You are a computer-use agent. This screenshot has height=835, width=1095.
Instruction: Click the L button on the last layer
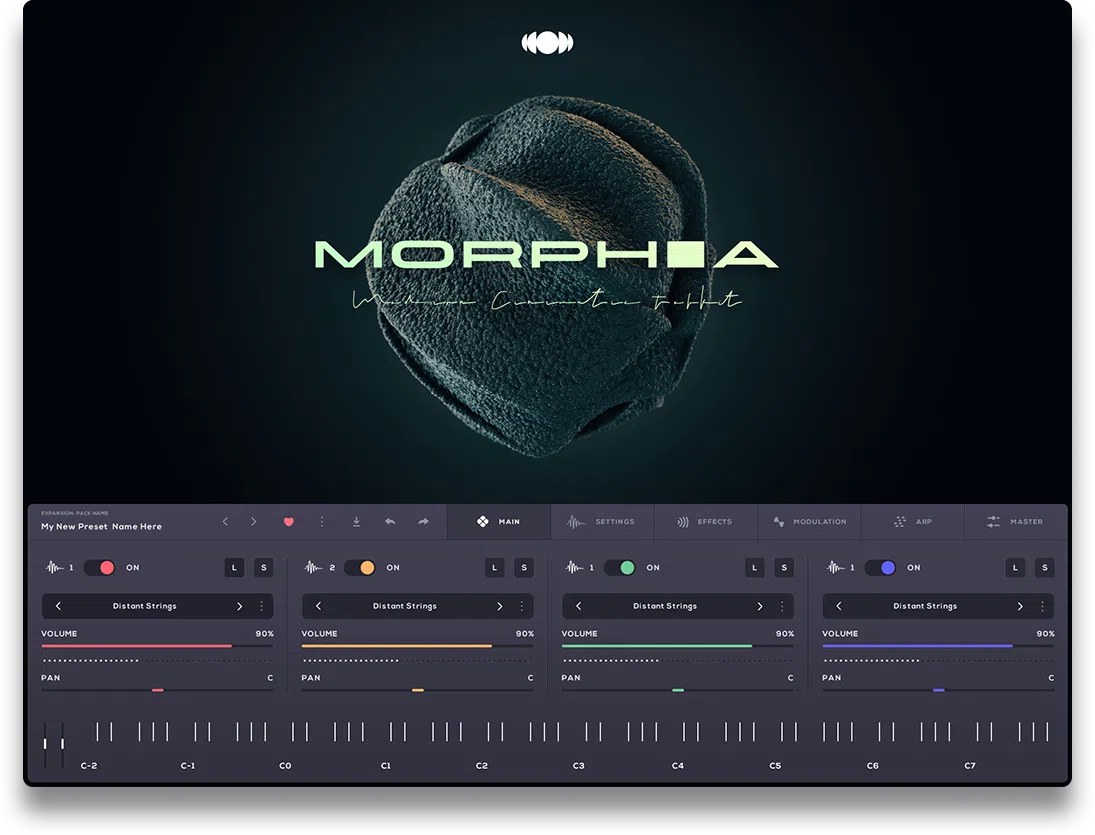pos(1014,567)
